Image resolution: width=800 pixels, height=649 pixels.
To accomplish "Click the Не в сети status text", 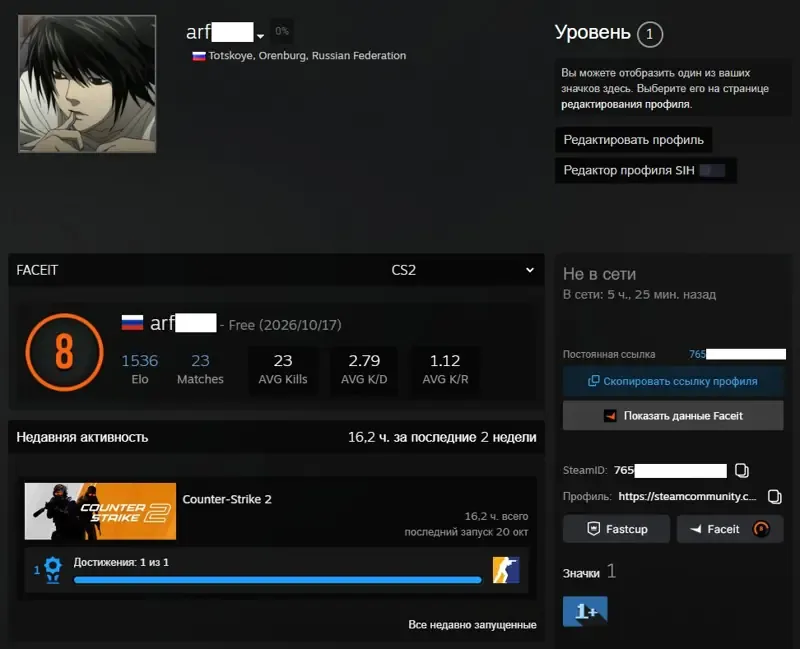I will point(599,274).
